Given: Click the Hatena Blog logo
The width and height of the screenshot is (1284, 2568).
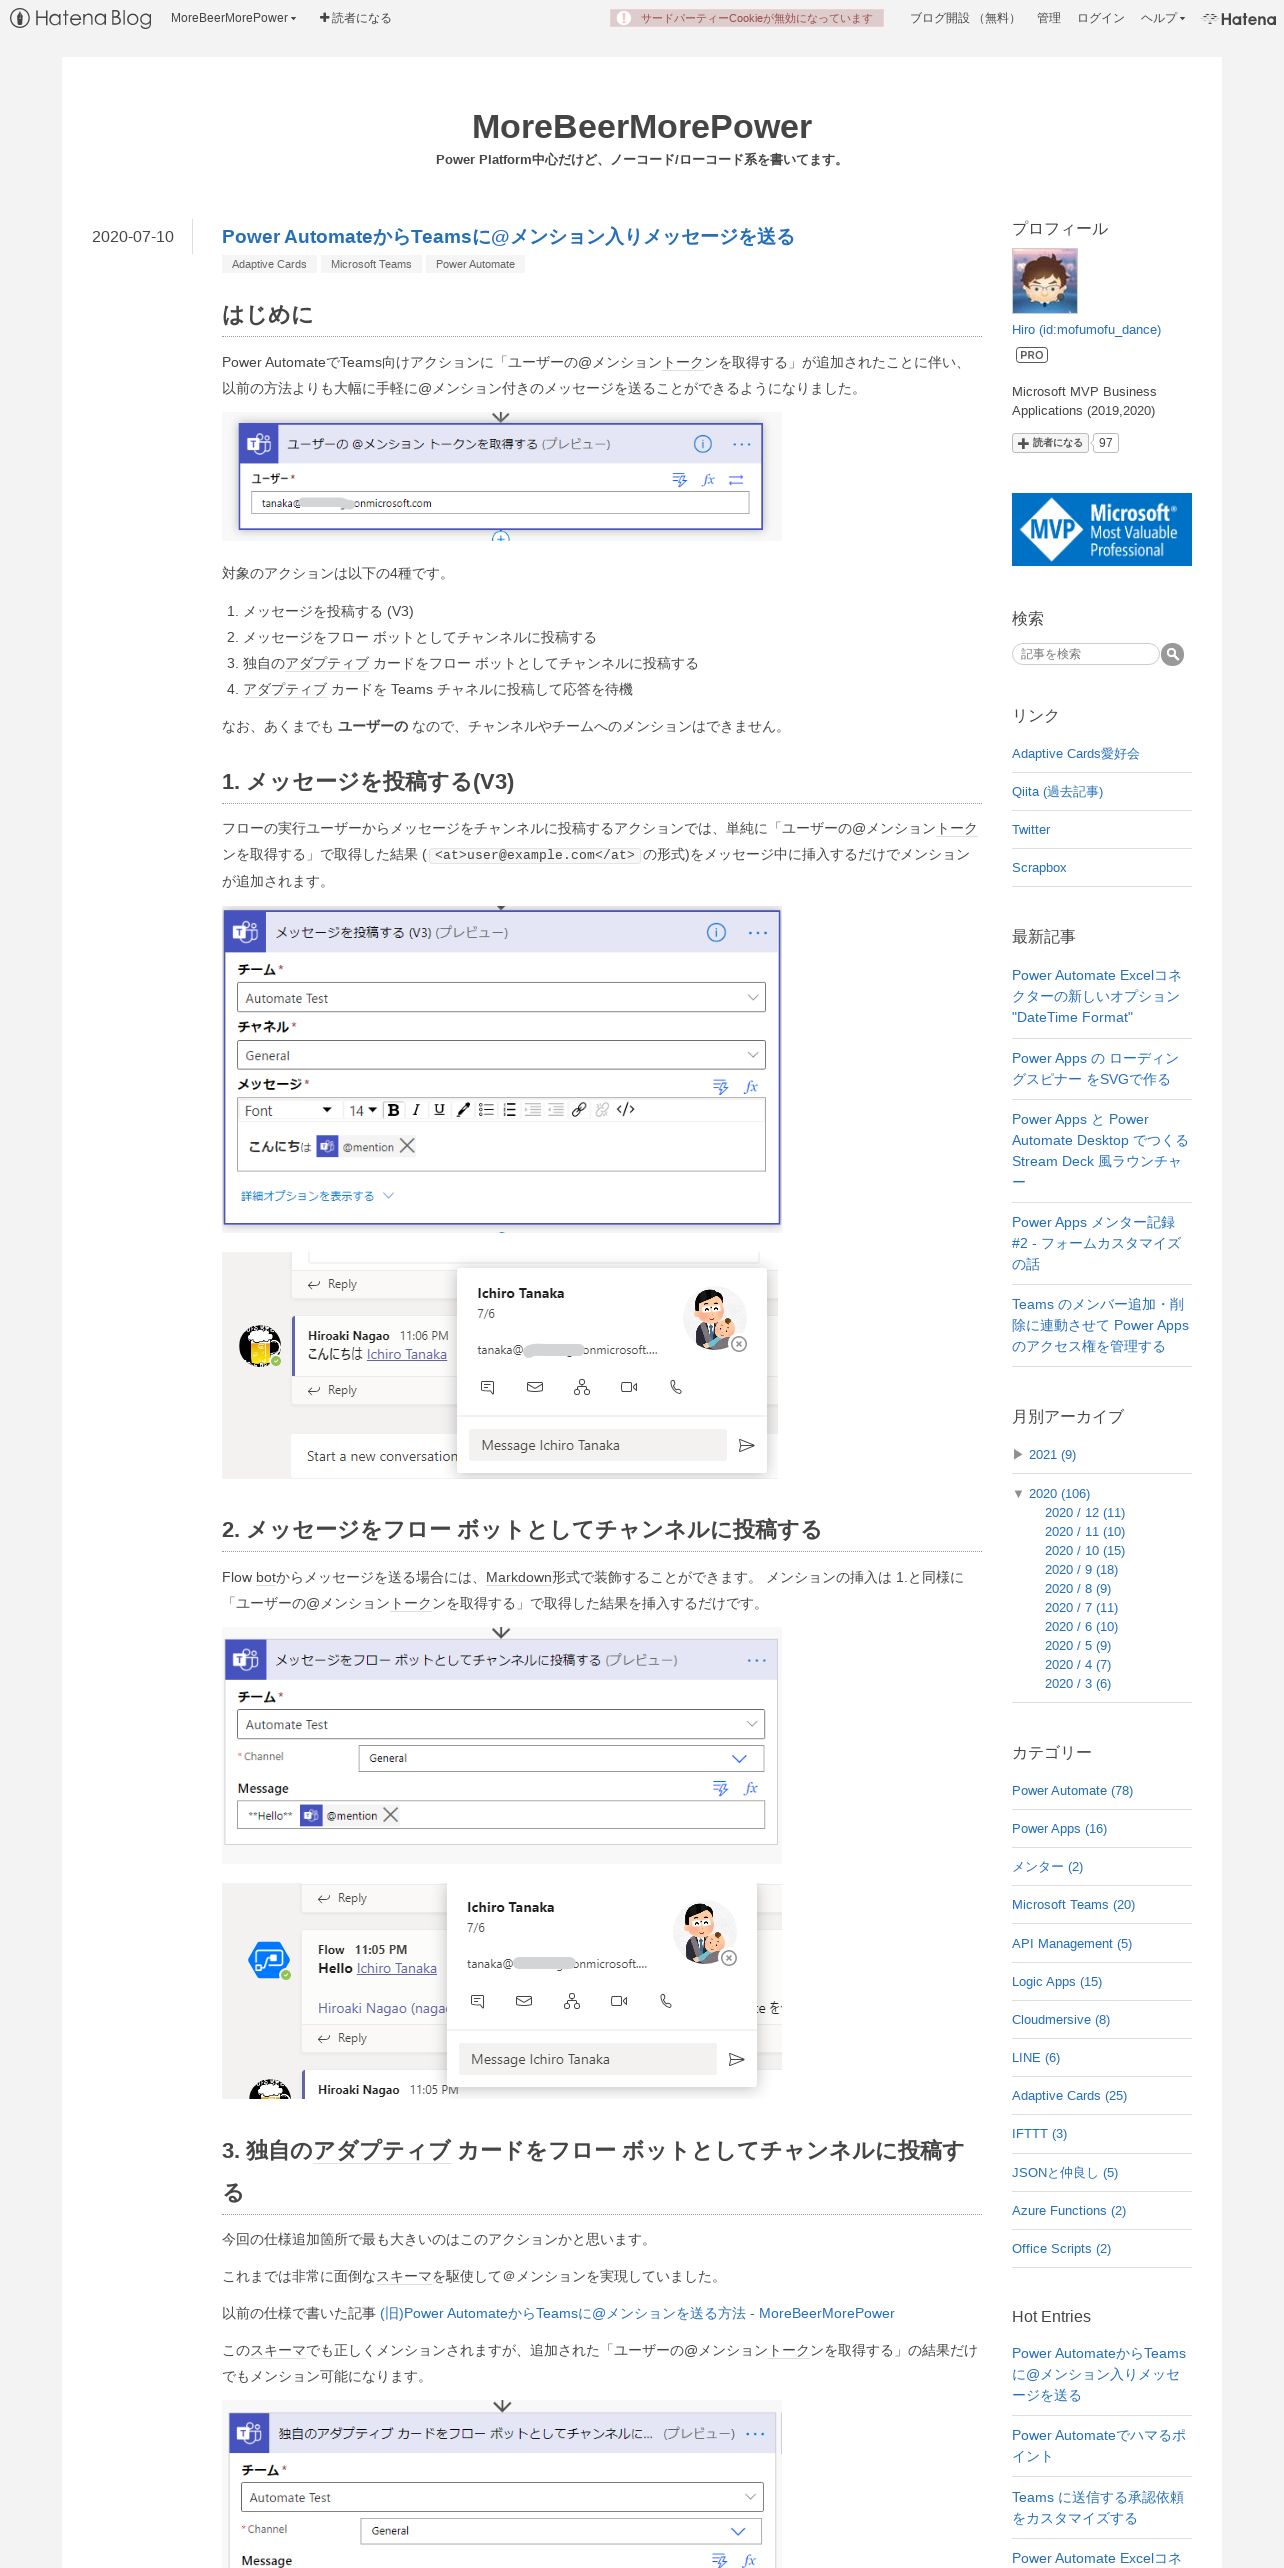Looking at the screenshot, I should [81, 18].
